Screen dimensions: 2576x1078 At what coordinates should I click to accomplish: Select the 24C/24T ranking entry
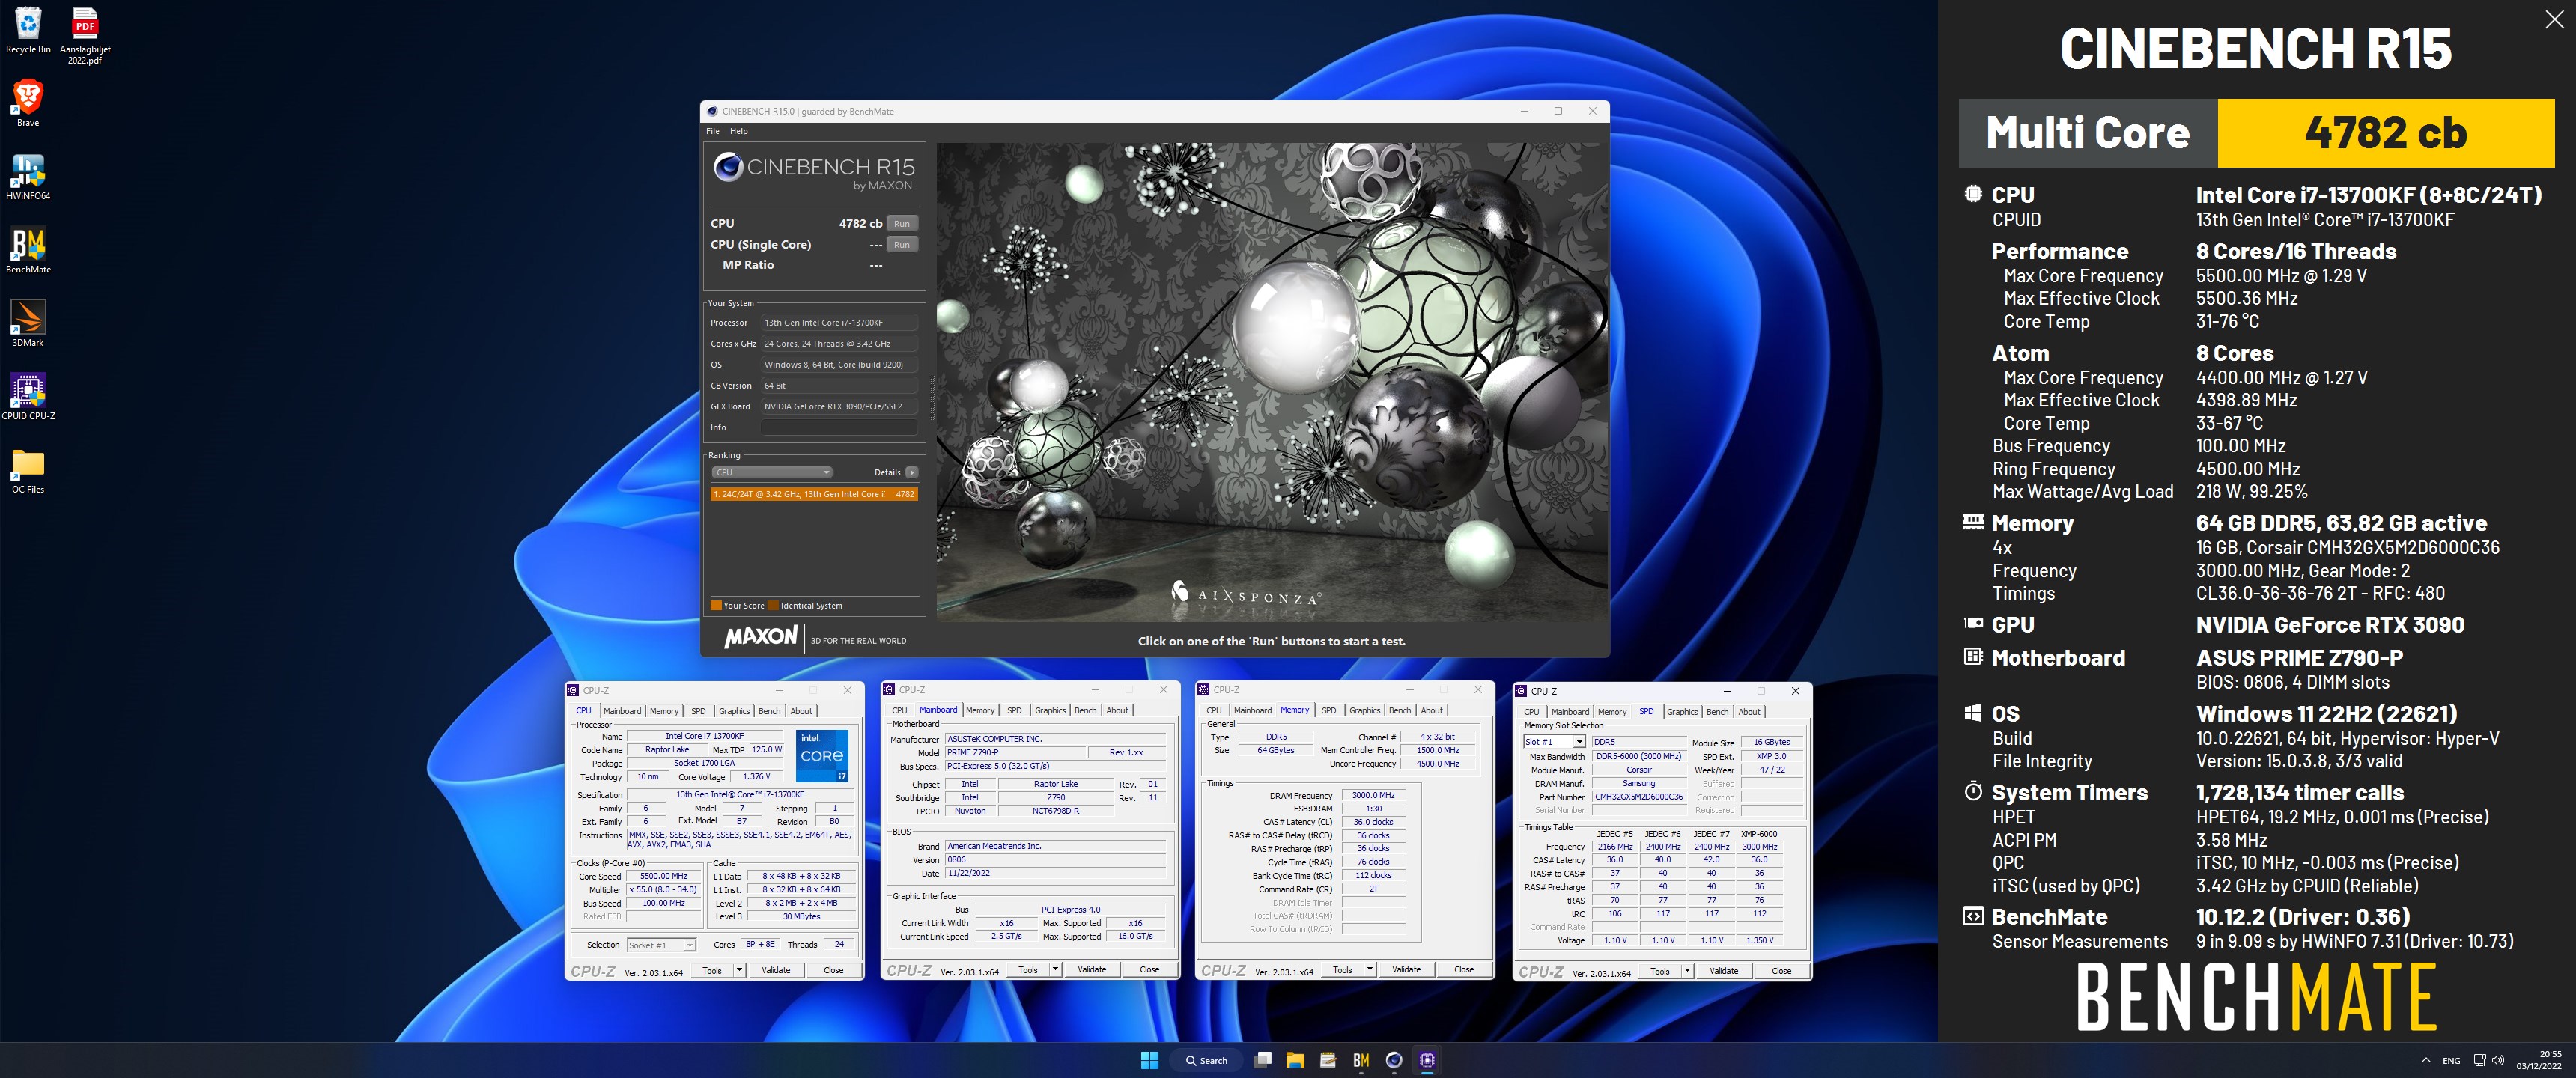coord(814,494)
